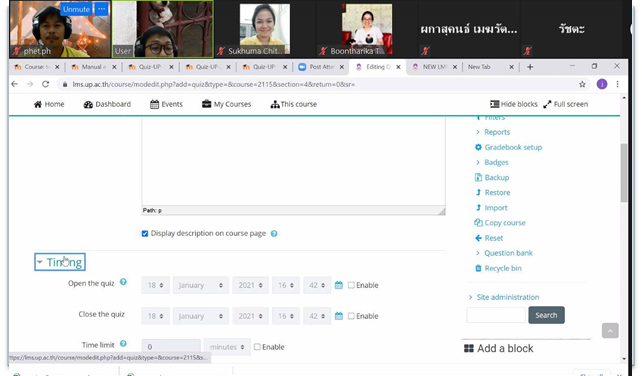Toggle Display description on course page checkbox
Image resolution: width=642 pixels, height=376 pixels.
tap(145, 233)
